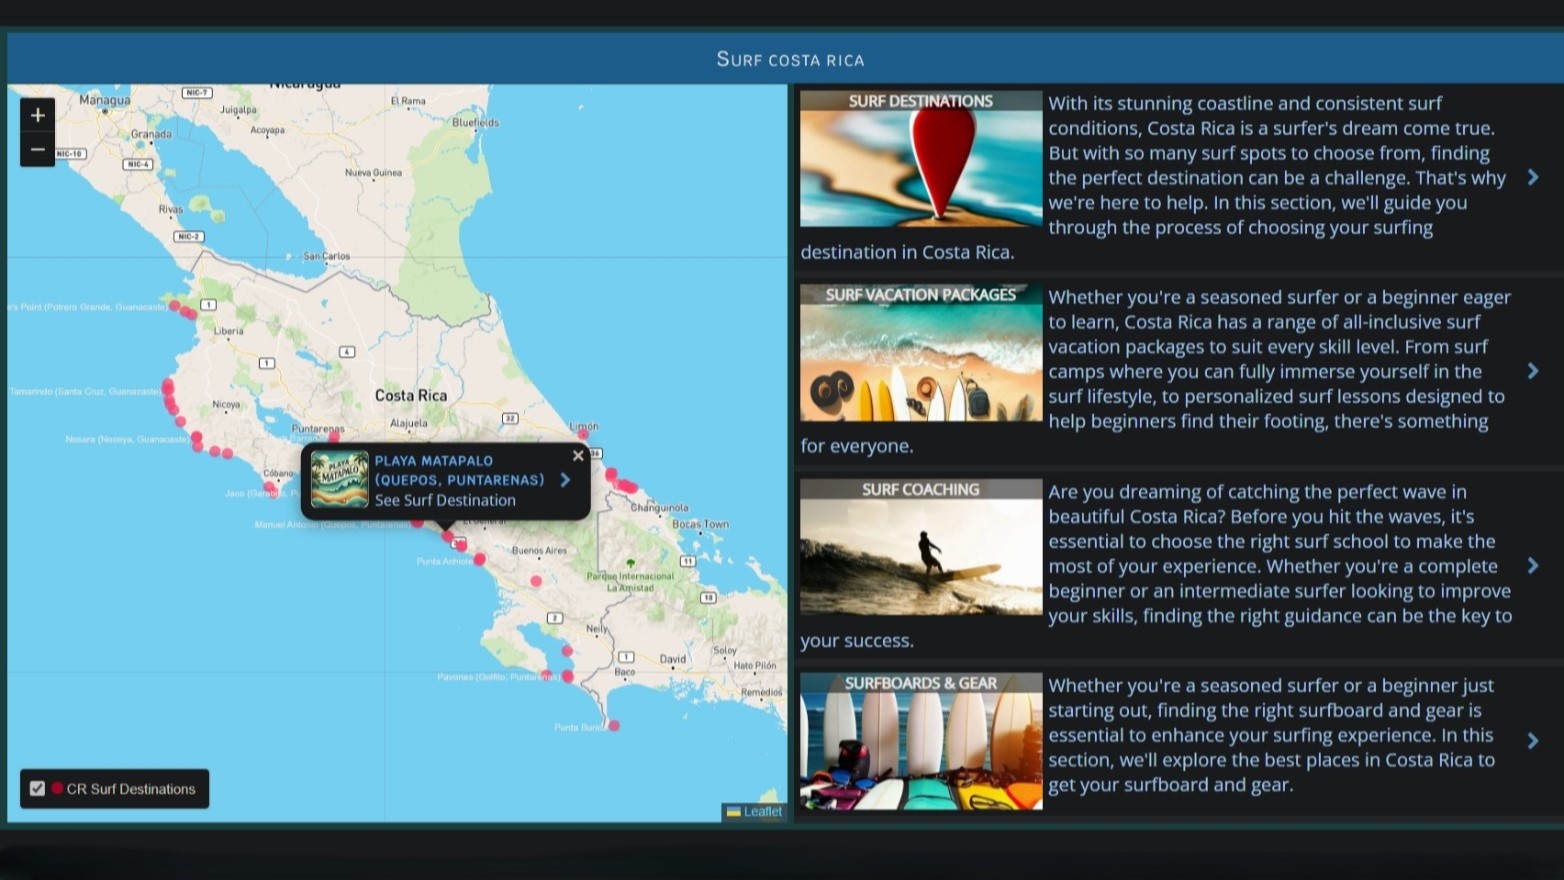Click the Playa Matapalo popup thumbnail
The height and width of the screenshot is (880, 1564).
pyautogui.click(x=339, y=480)
